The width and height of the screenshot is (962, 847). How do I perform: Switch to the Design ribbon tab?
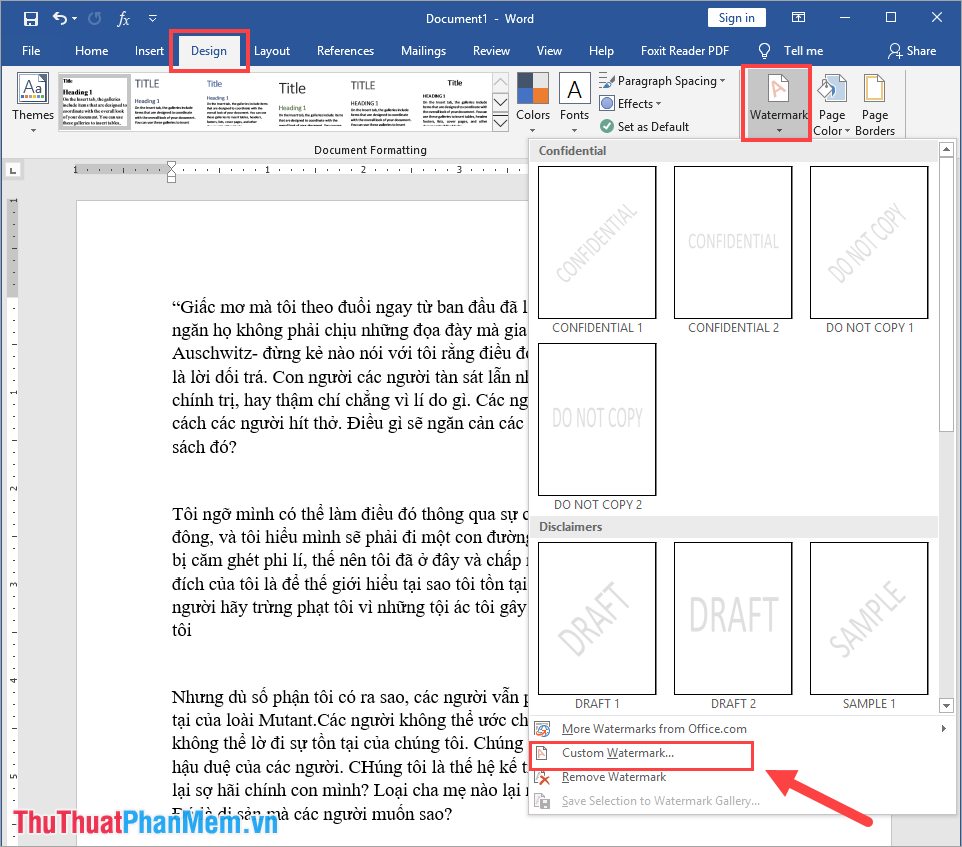208,50
